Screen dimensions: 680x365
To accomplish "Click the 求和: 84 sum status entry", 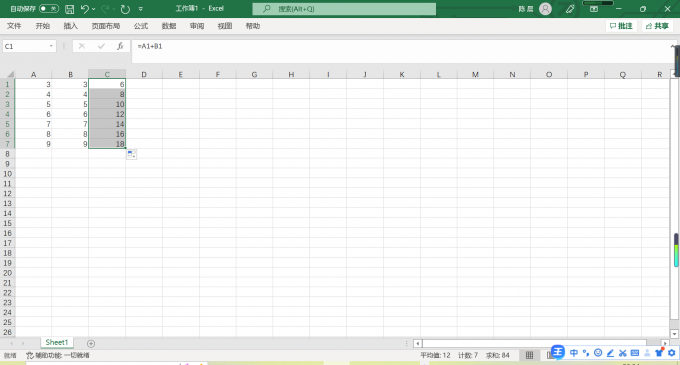I will coord(497,355).
